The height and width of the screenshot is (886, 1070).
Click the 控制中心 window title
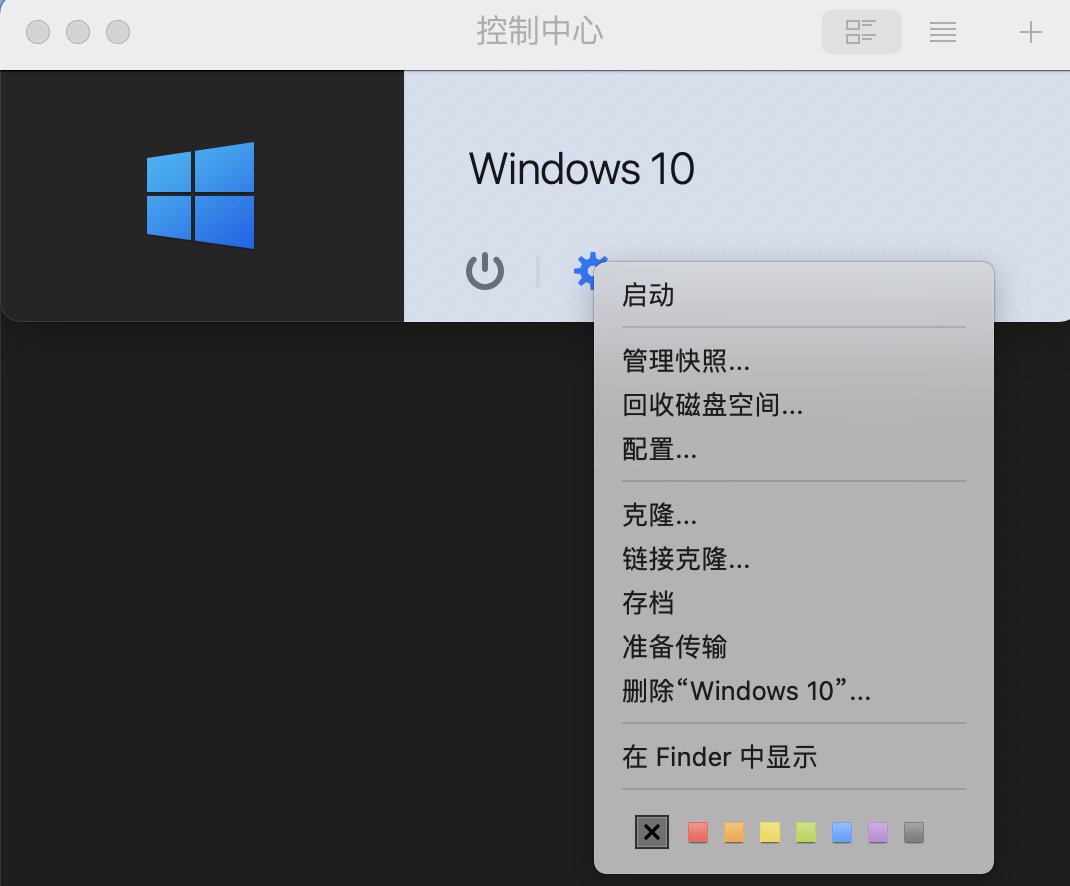point(540,31)
